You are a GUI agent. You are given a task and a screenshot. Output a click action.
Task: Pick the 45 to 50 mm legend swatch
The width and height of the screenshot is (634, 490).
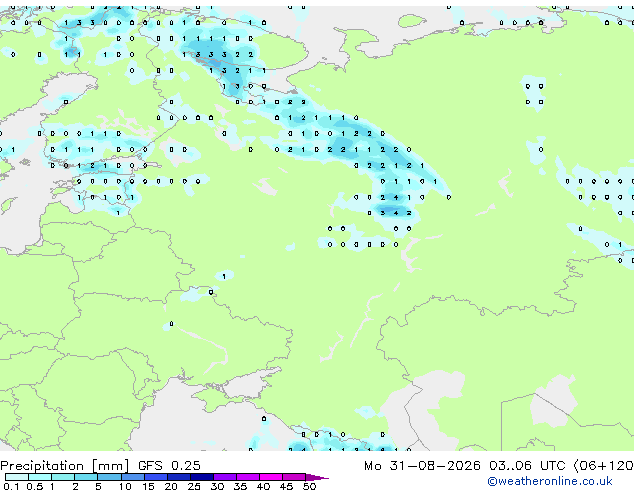tap(294, 477)
